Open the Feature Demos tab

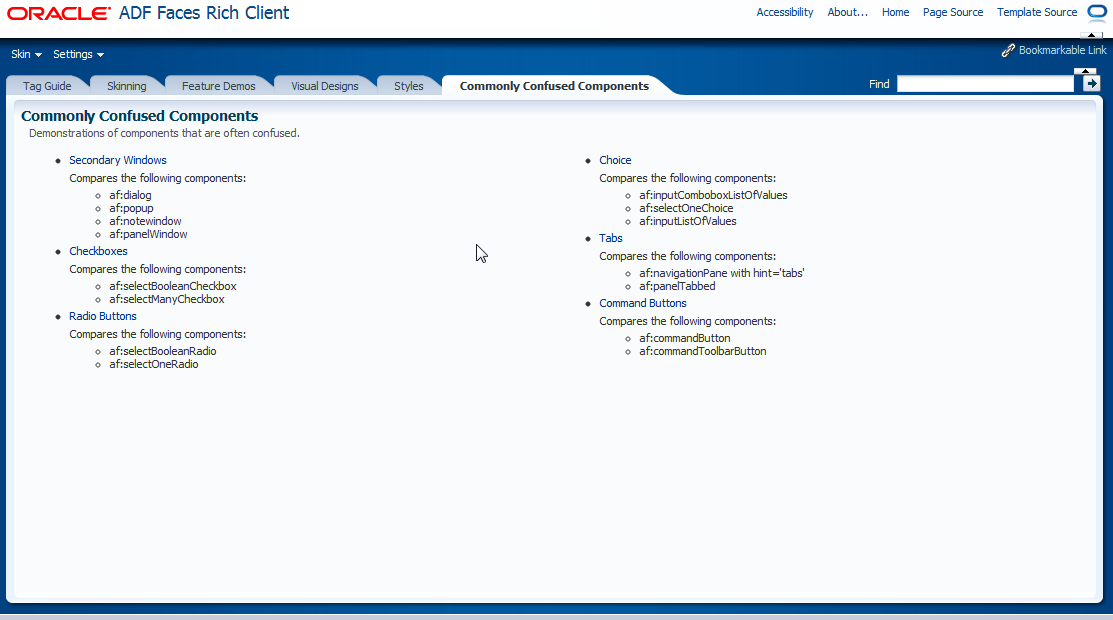click(219, 86)
